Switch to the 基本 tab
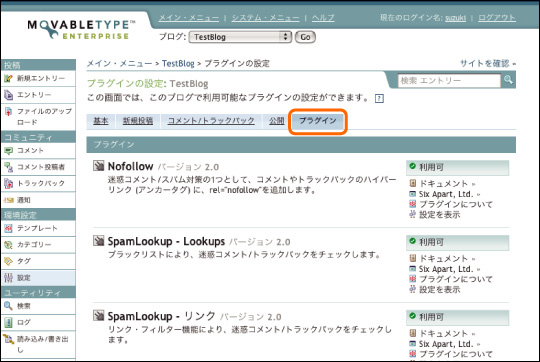This screenshot has width=540, height=362. [x=101, y=121]
